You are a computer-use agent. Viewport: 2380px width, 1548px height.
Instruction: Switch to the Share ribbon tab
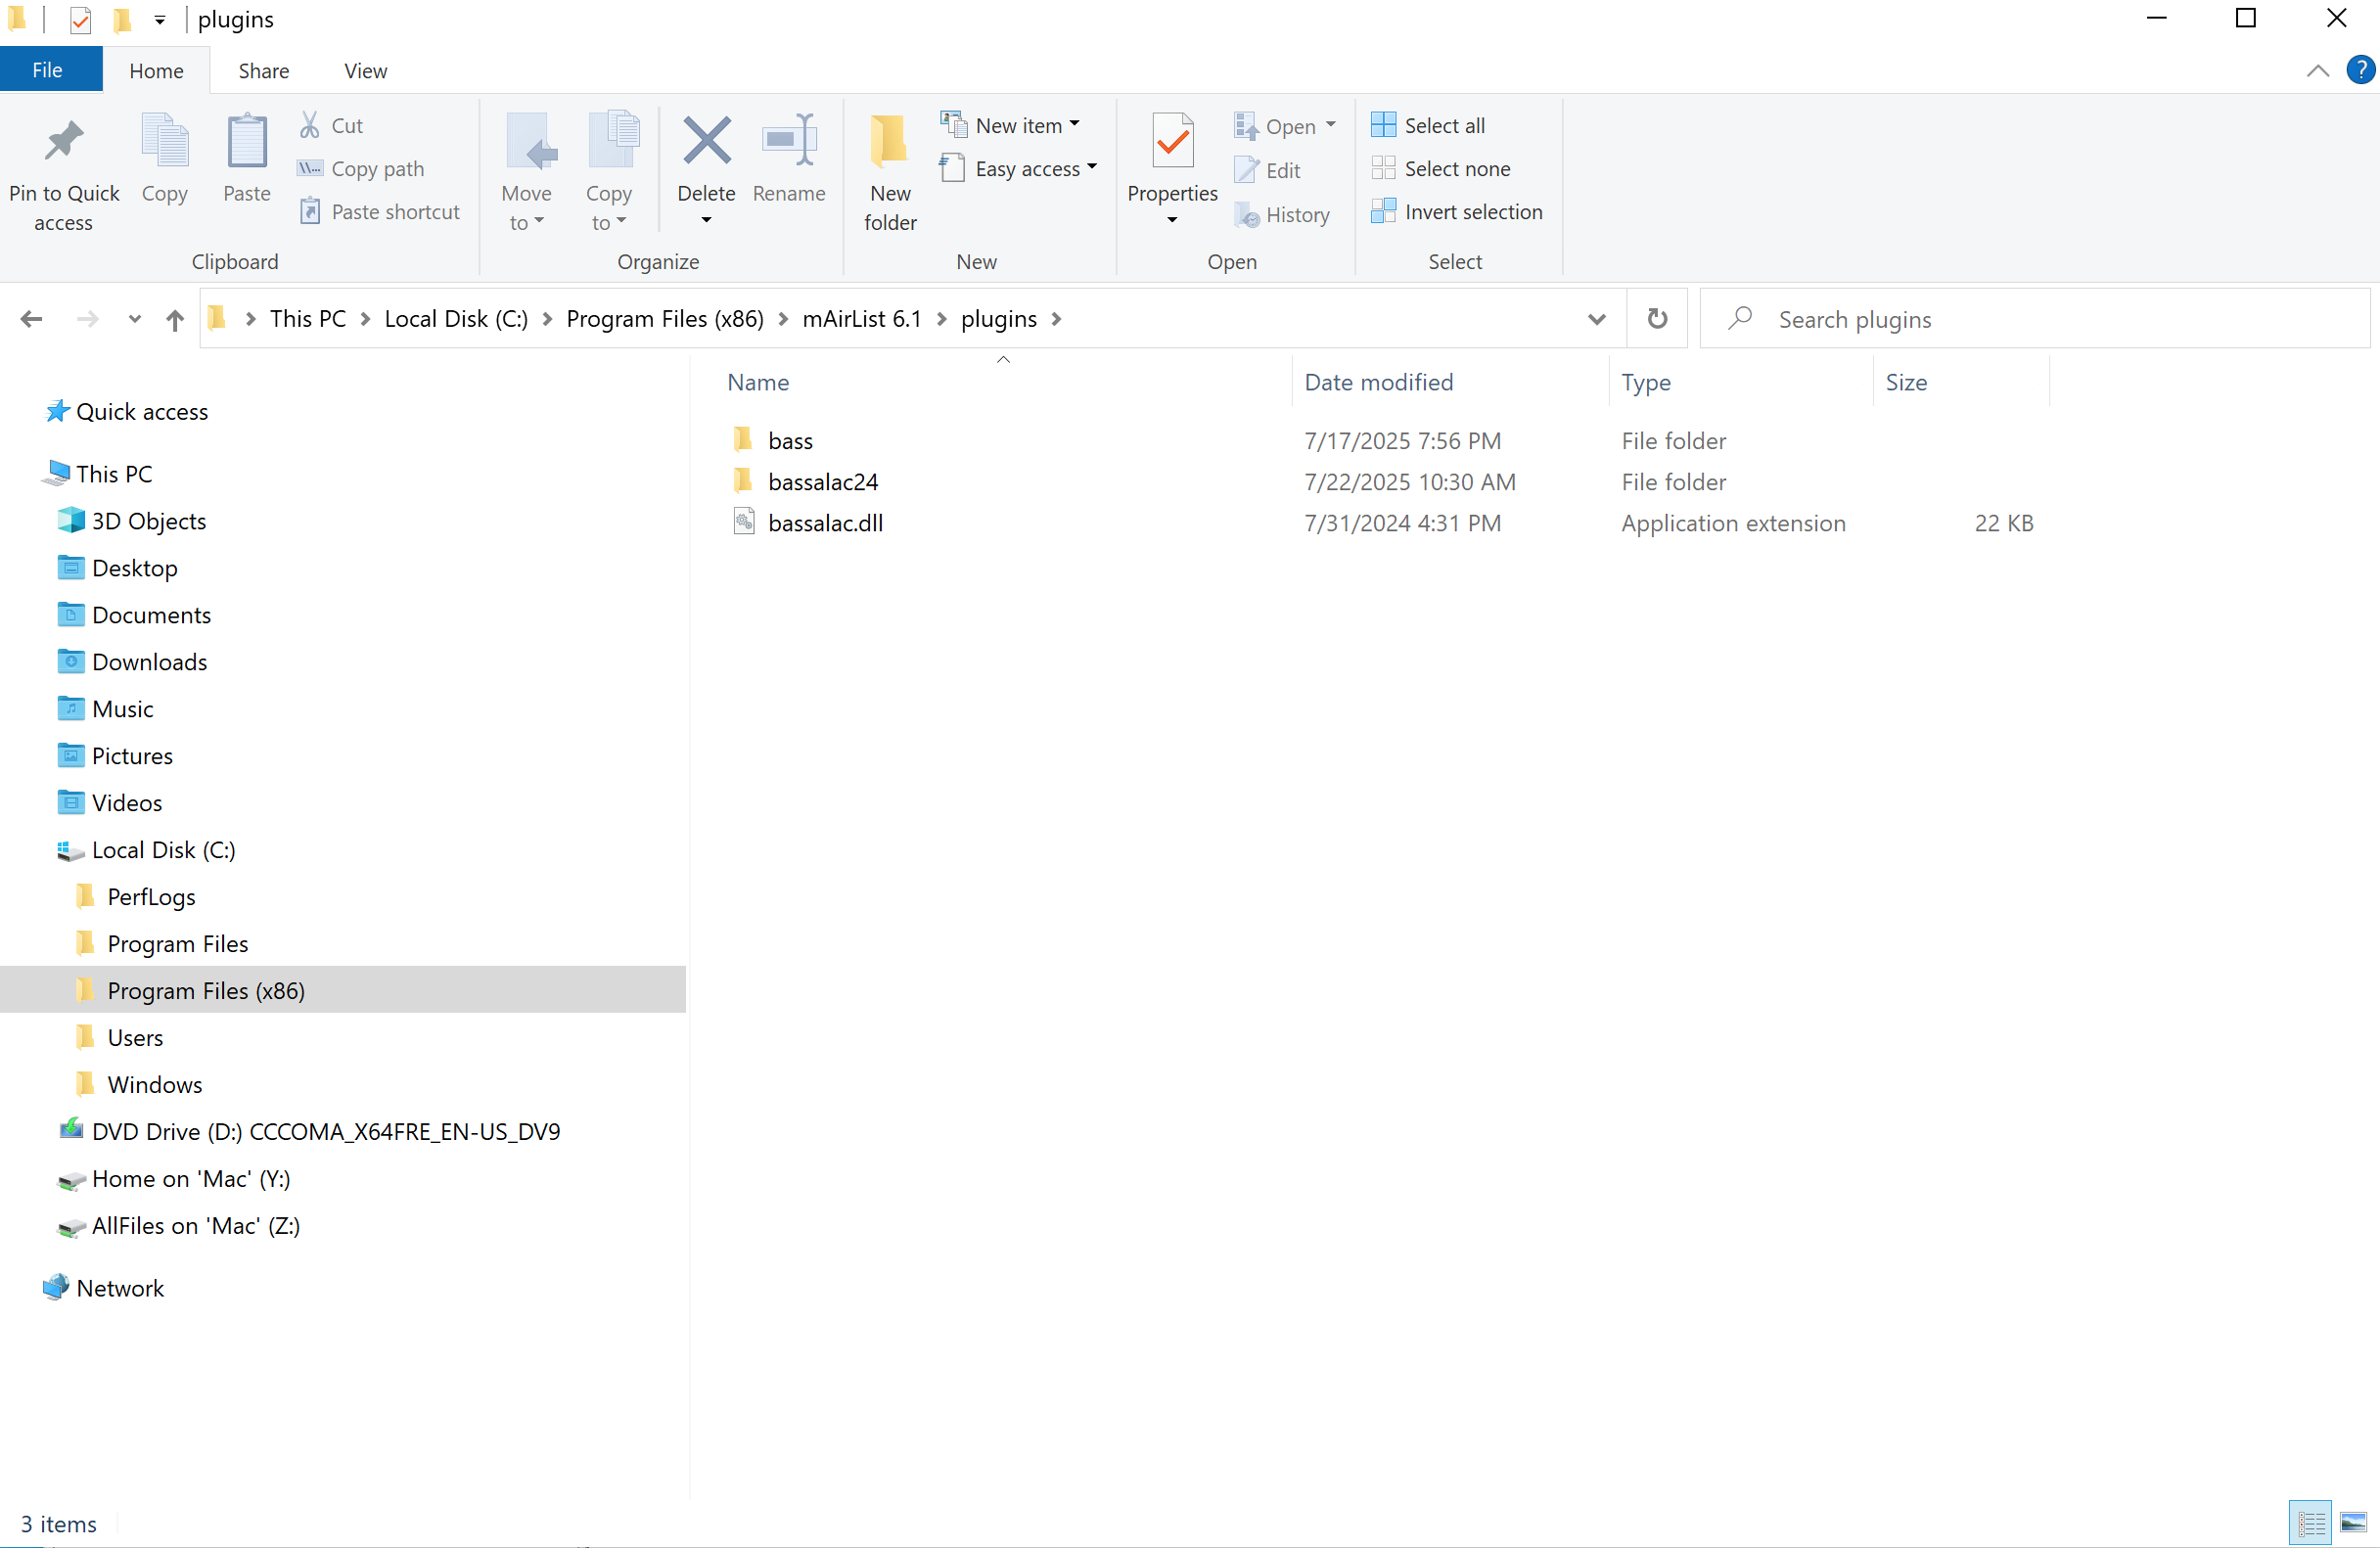point(264,70)
